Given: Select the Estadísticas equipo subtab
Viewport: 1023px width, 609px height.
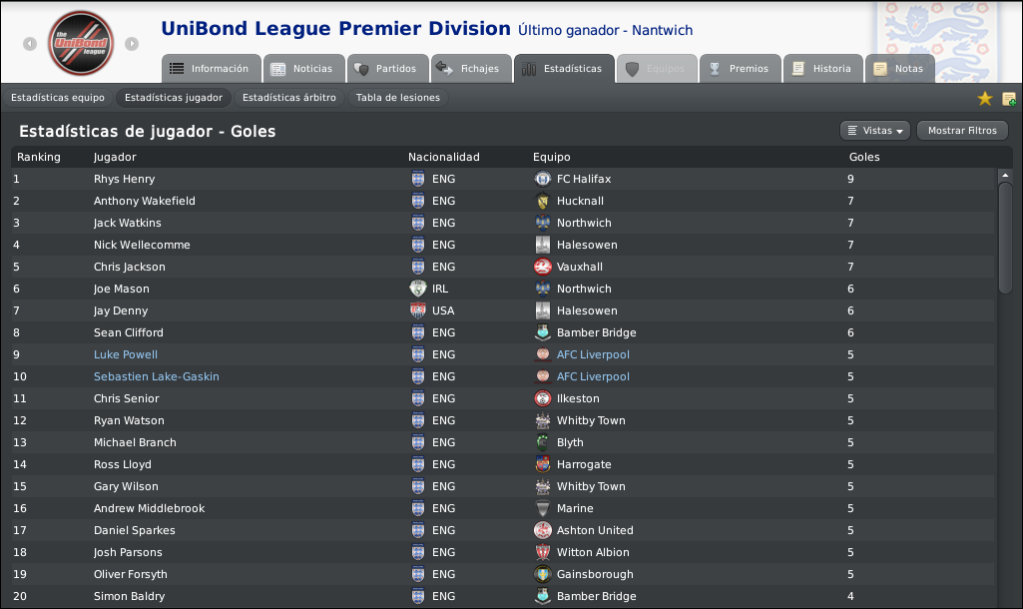Looking at the screenshot, I should pos(57,98).
